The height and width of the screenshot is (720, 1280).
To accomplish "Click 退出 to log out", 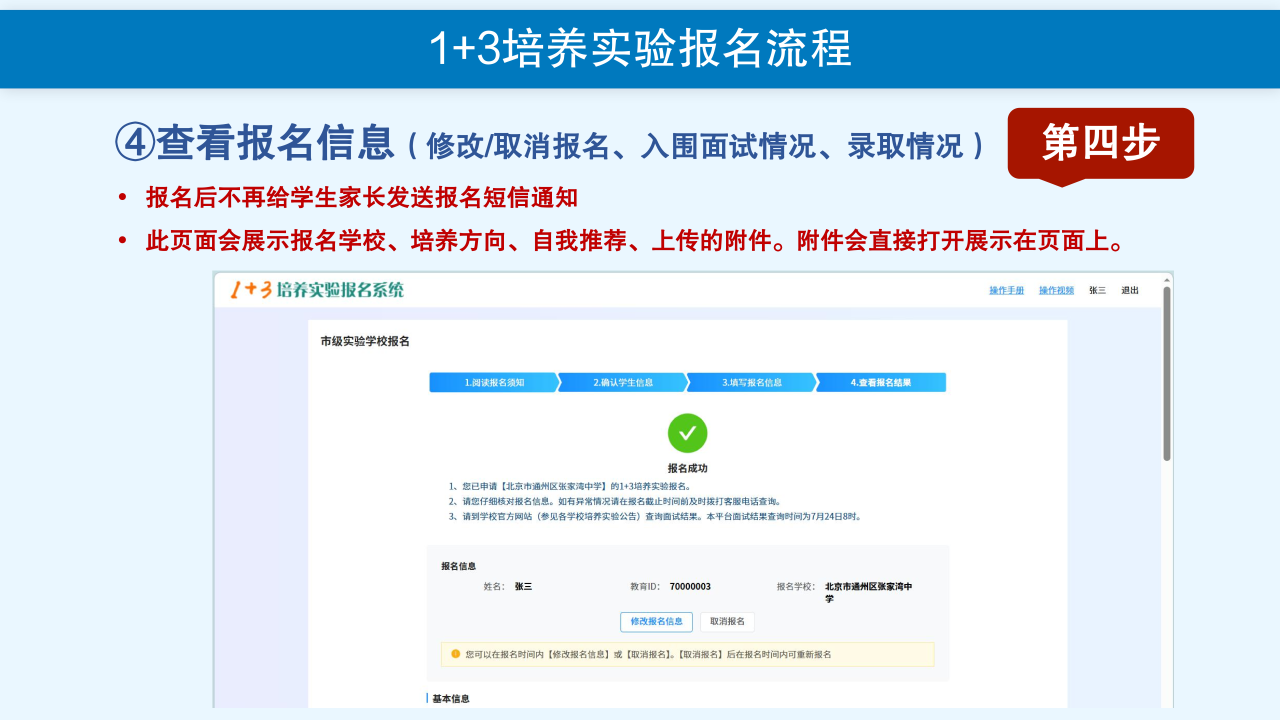I will click(1130, 290).
